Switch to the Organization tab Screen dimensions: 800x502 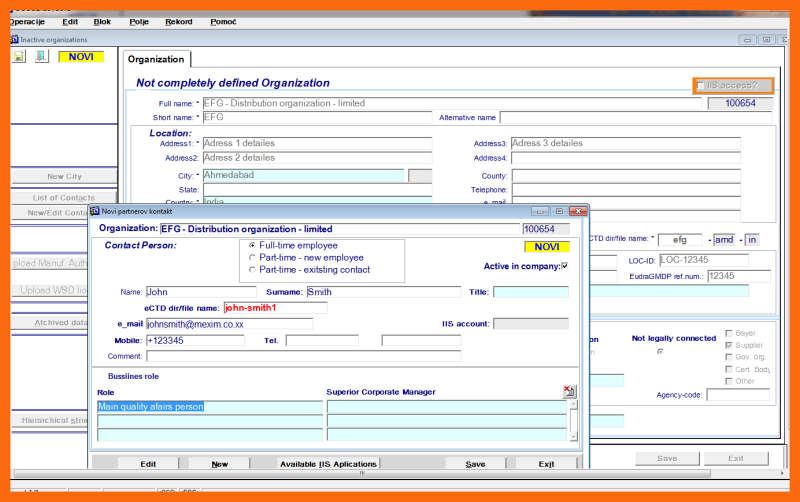(156, 60)
